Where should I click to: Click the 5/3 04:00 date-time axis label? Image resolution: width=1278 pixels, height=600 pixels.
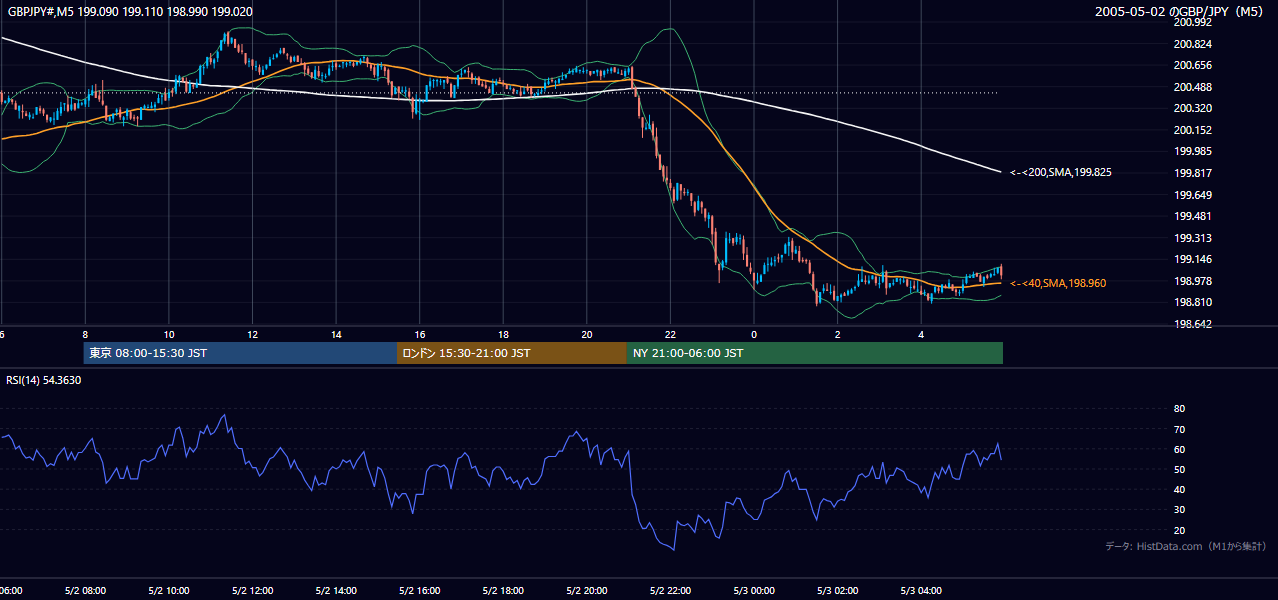(x=921, y=591)
